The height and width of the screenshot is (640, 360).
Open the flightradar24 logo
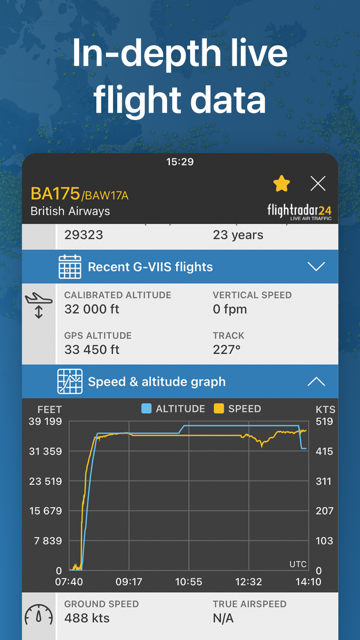click(x=299, y=212)
